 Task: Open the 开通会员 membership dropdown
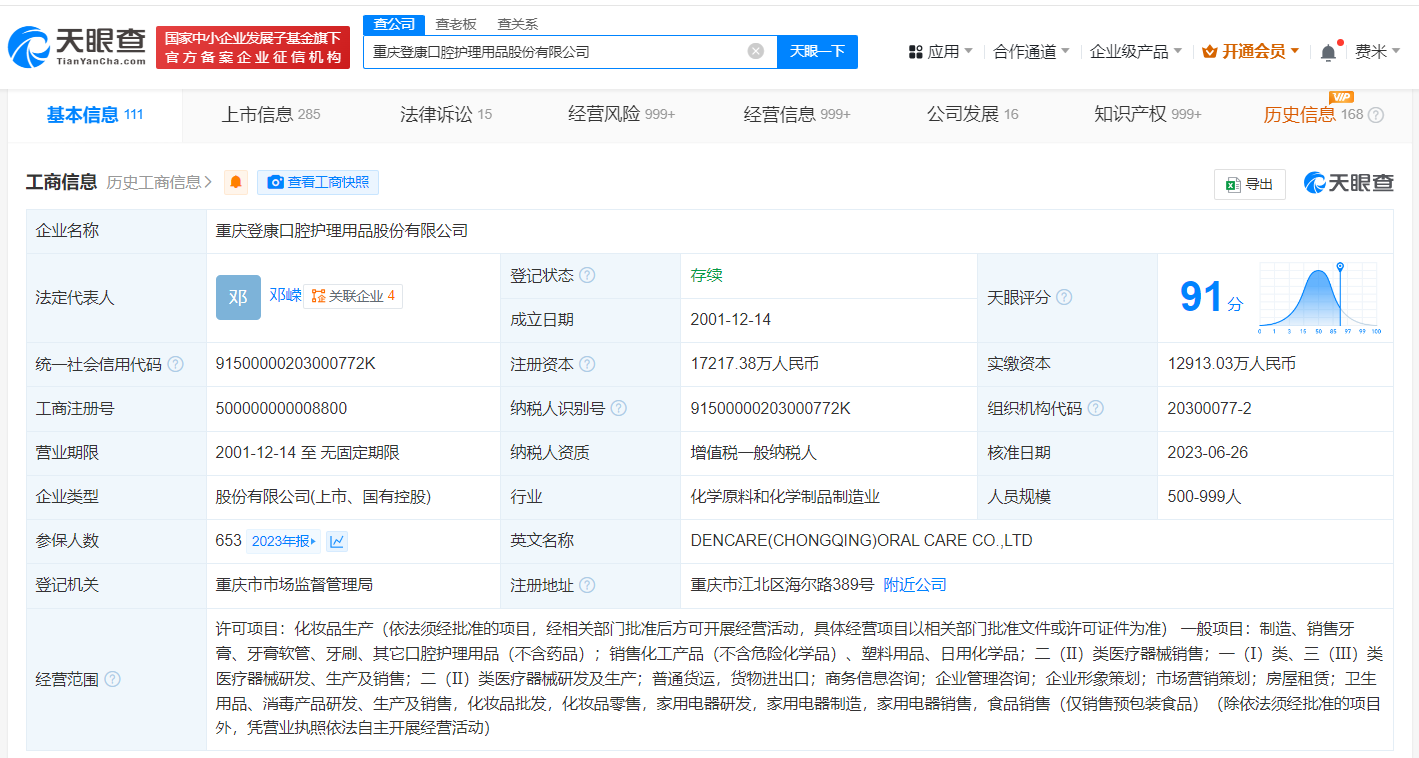click(x=1251, y=51)
